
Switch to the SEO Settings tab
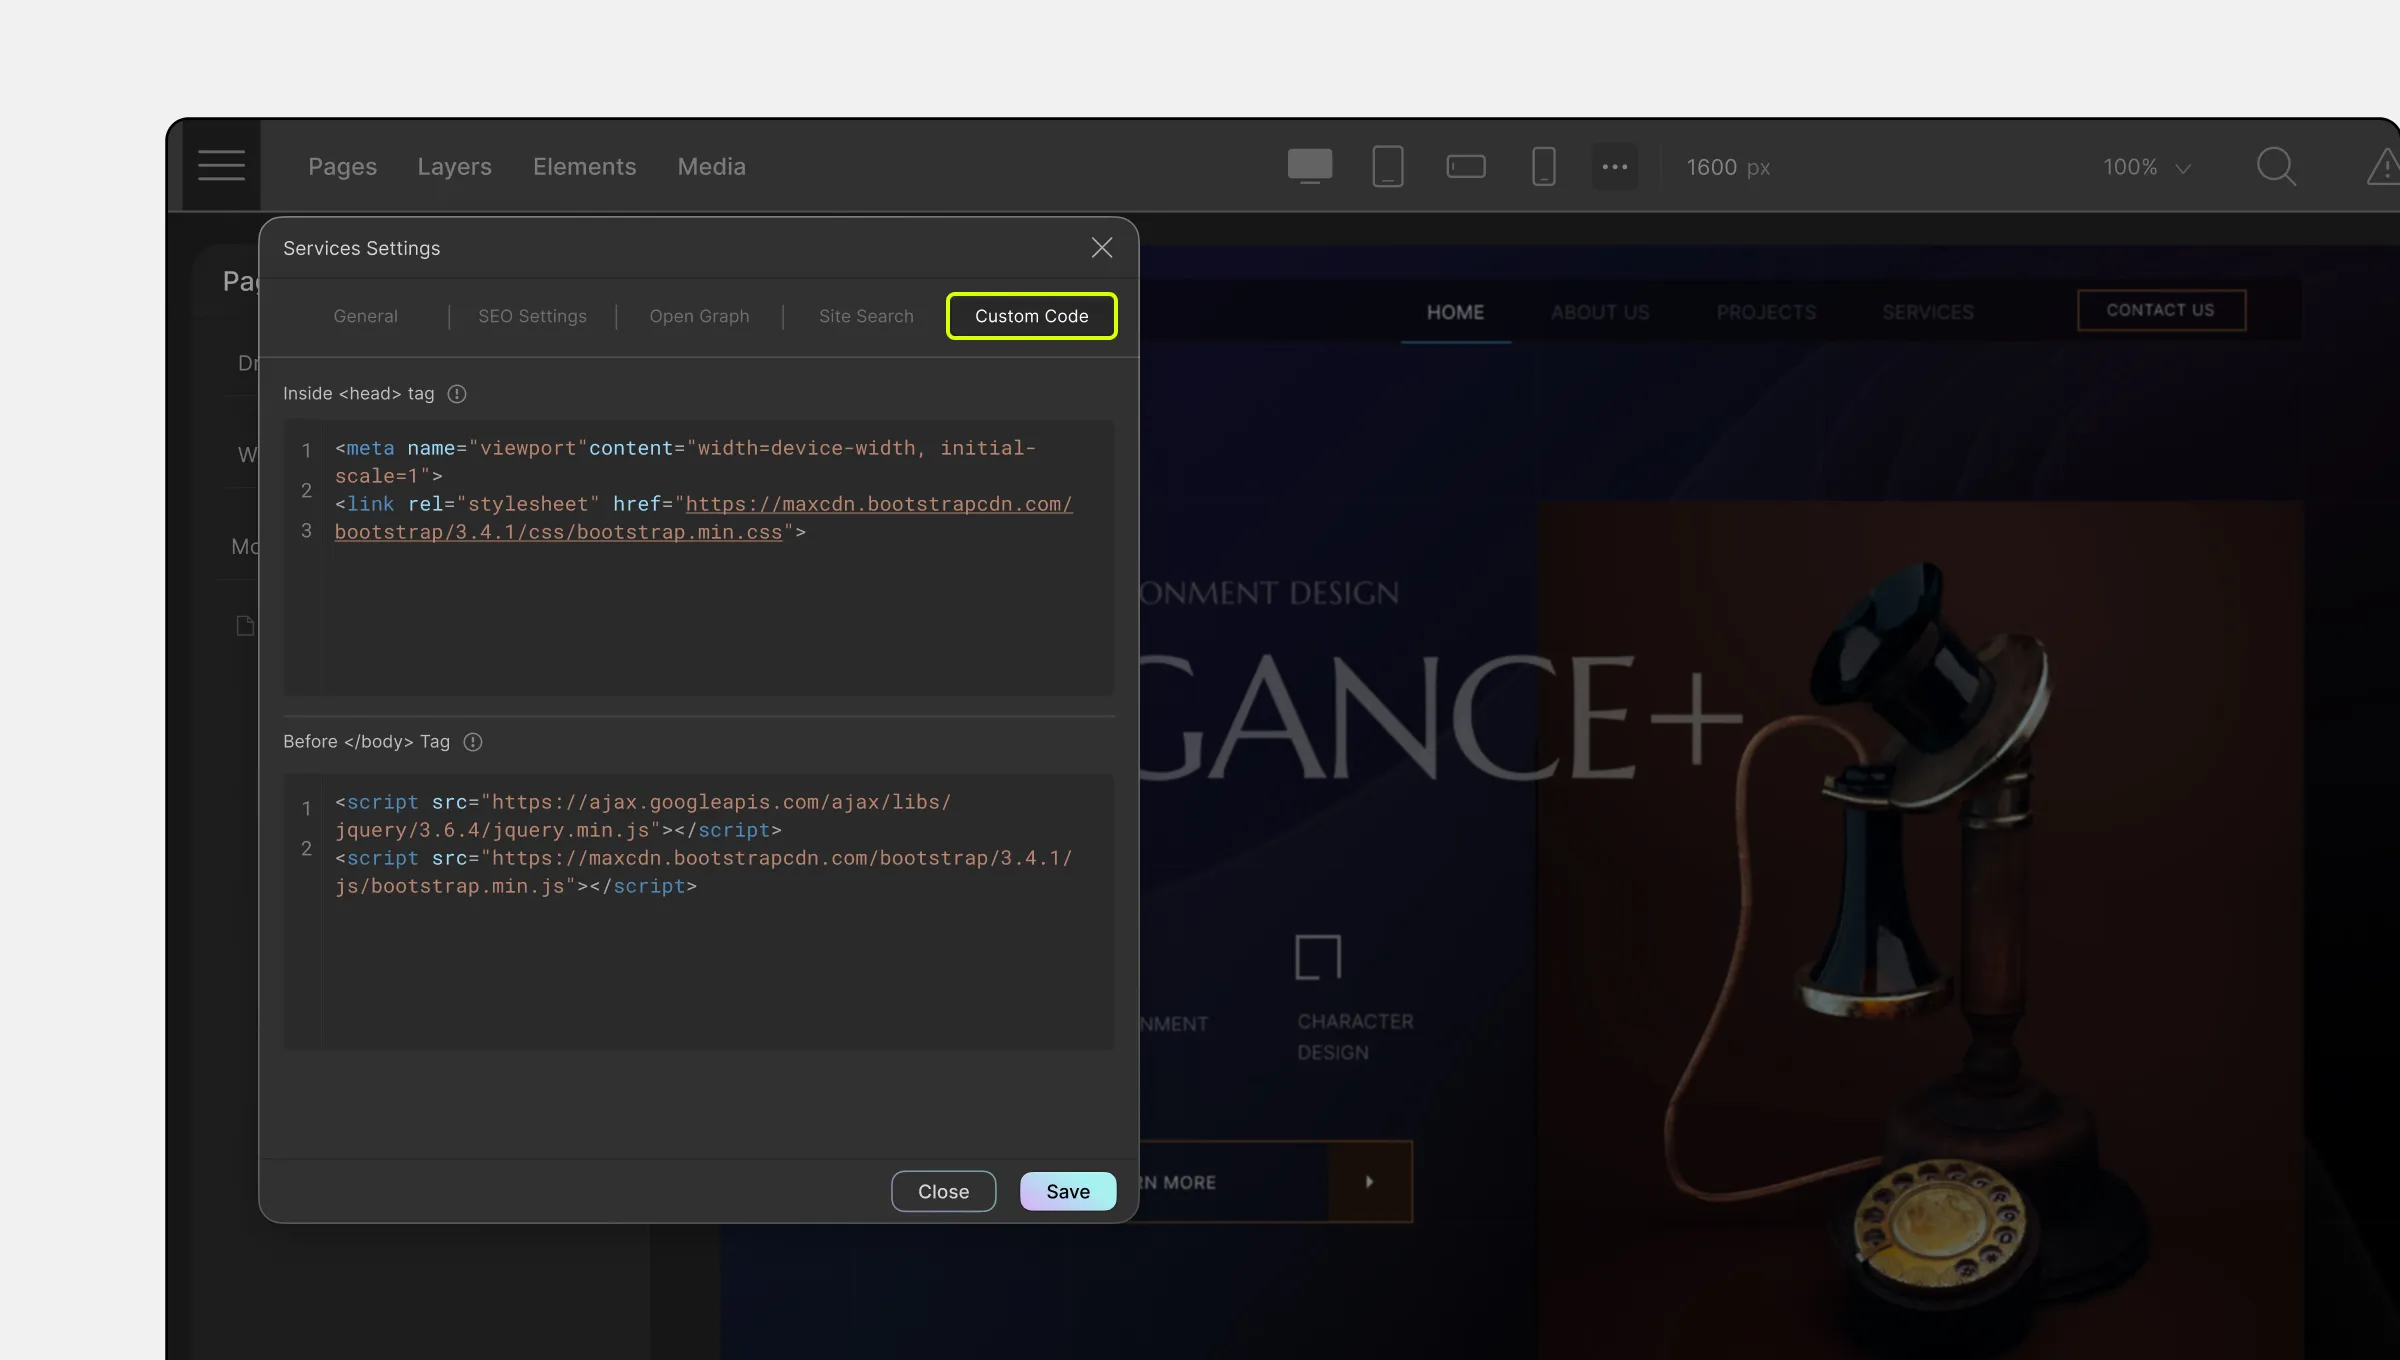pyautogui.click(x=531, y=315)
